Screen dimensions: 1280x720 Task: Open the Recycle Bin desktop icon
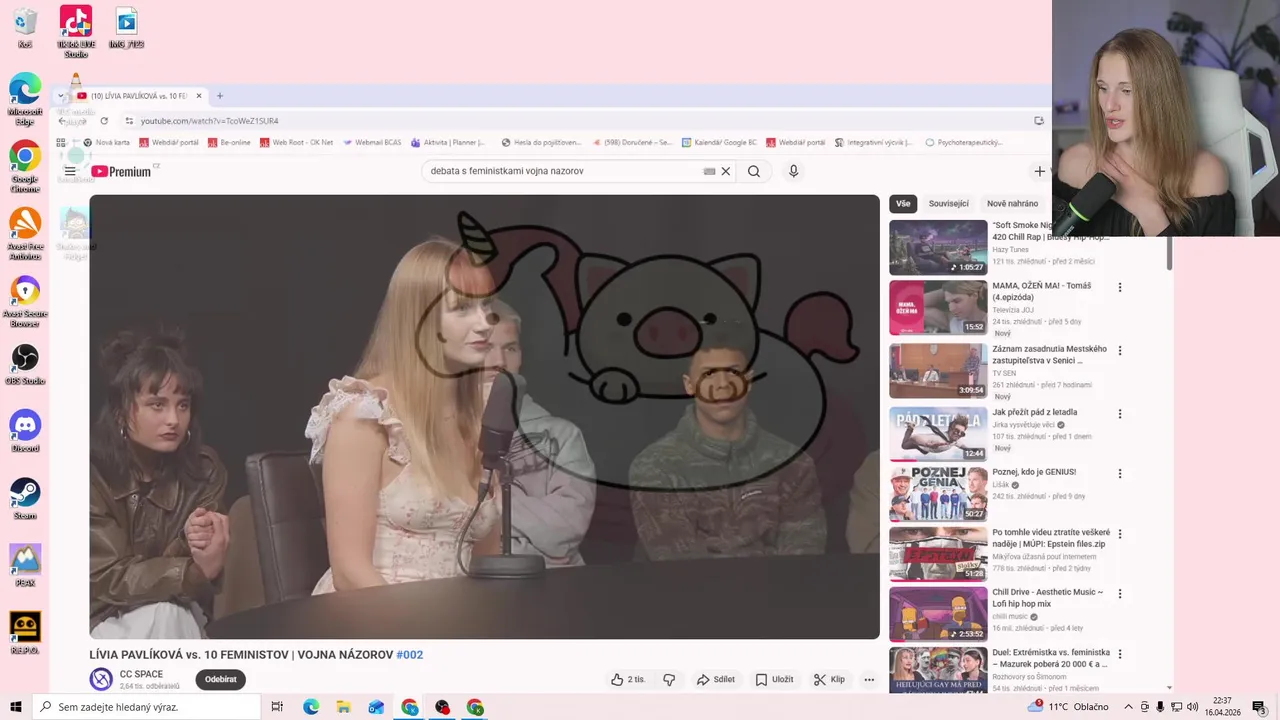point(25,29)
